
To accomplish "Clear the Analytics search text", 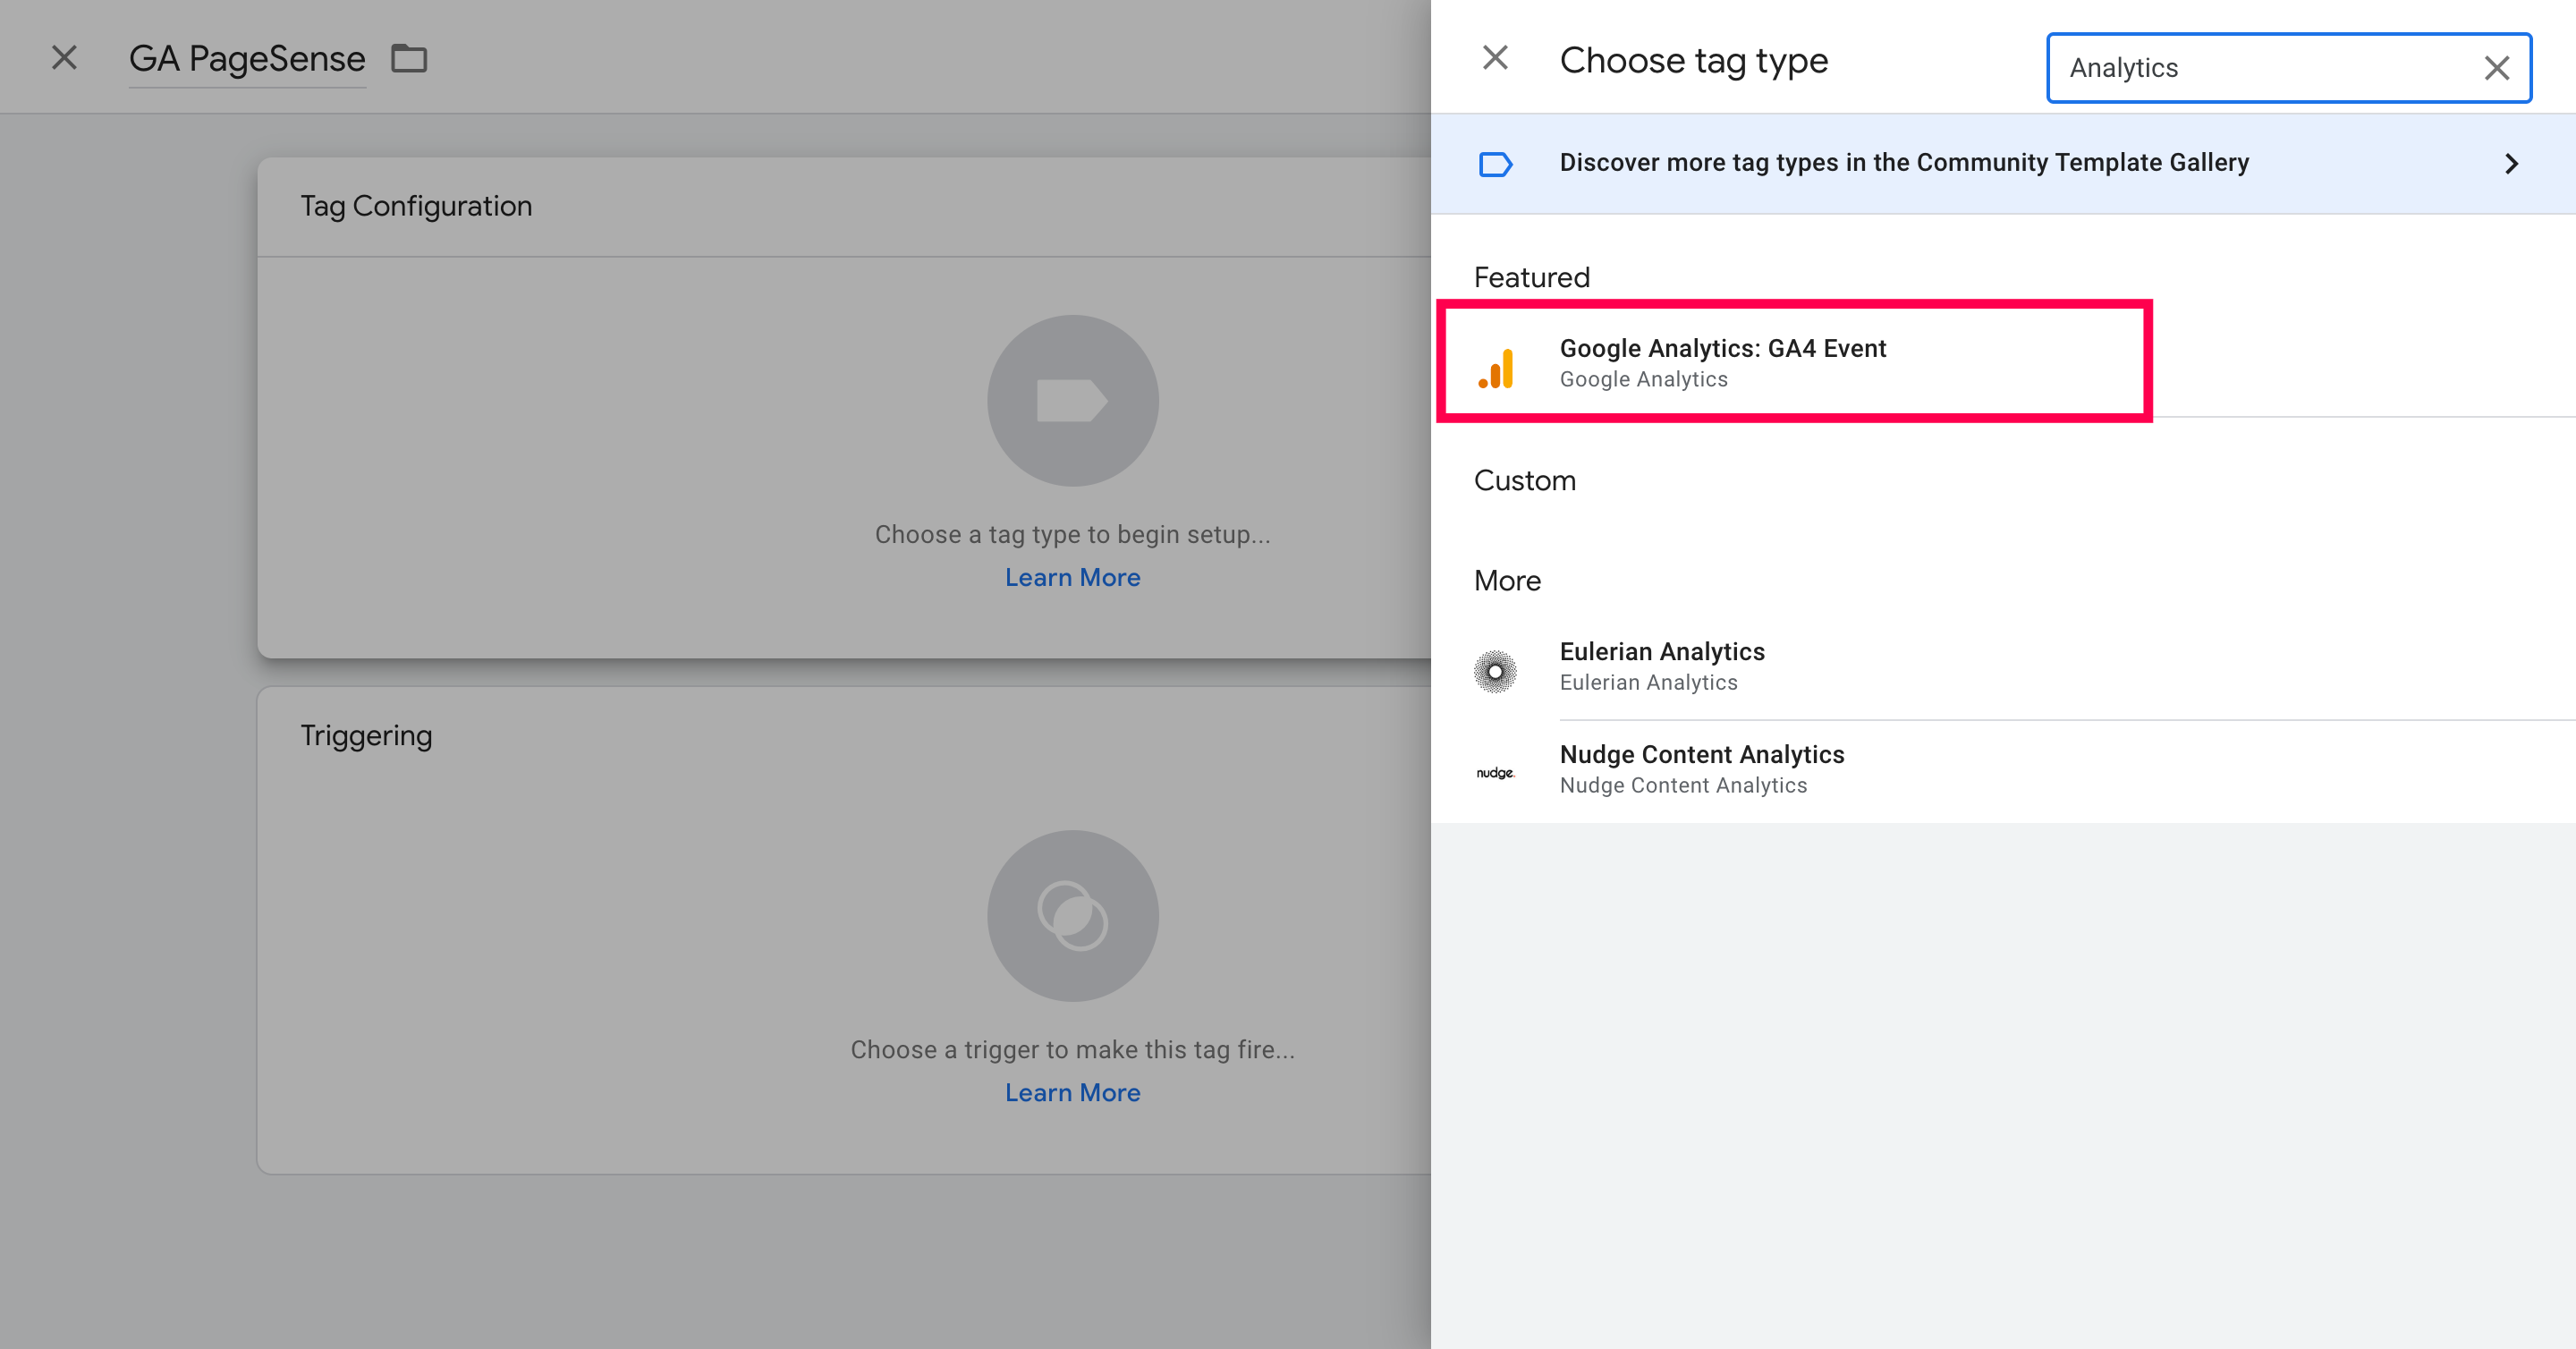I will (2496, 68).
